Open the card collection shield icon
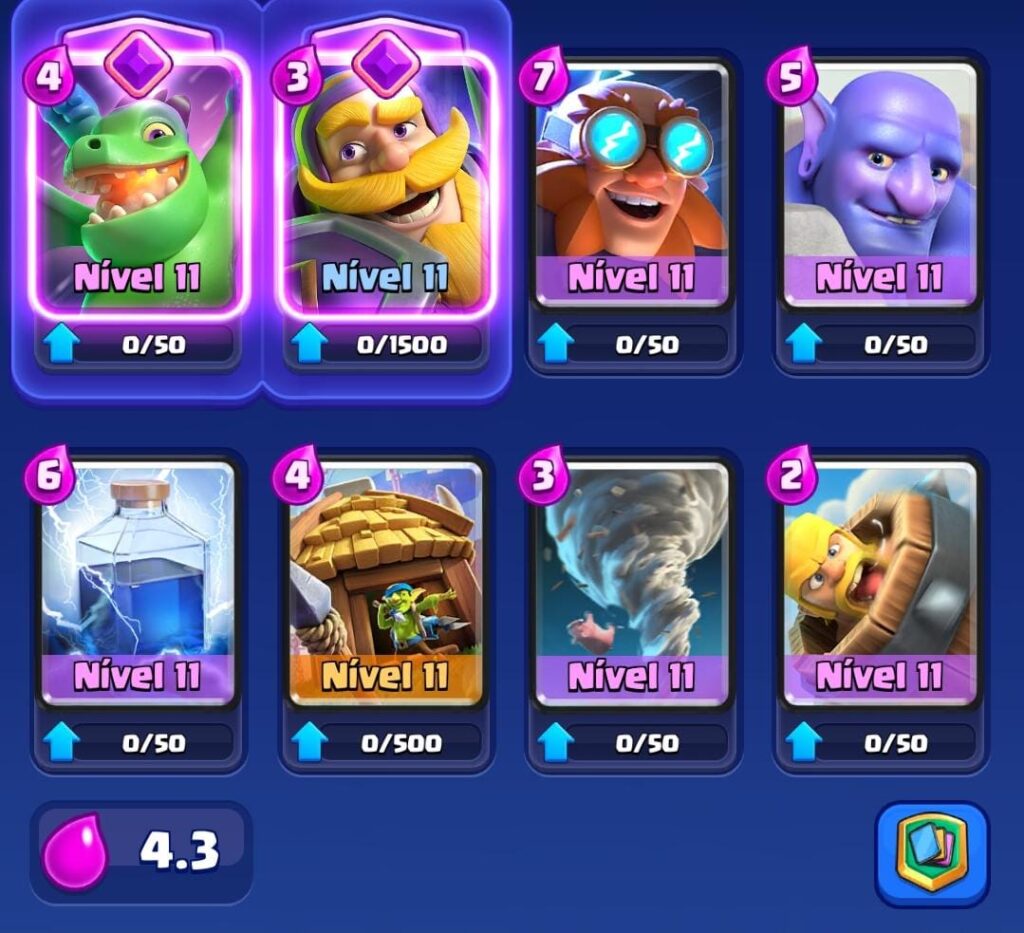Screen dimensions: 1024x933 932,854
